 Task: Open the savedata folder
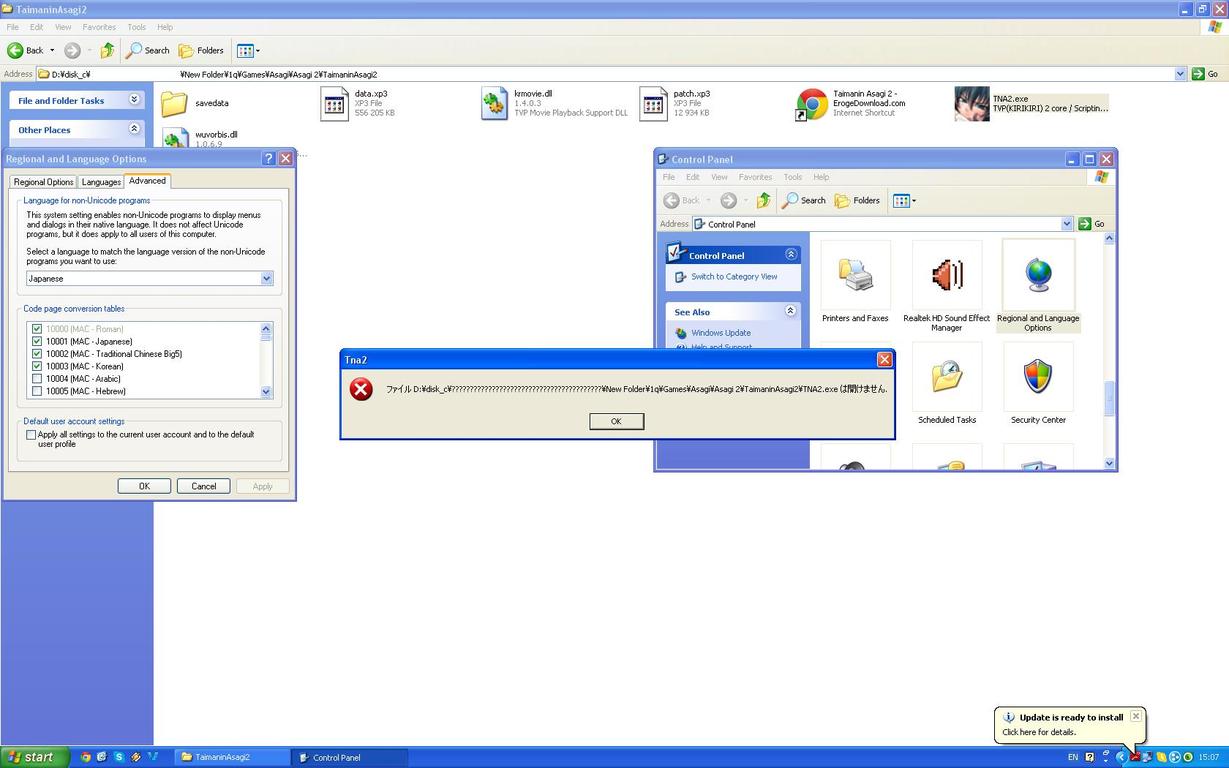point(174,104)
